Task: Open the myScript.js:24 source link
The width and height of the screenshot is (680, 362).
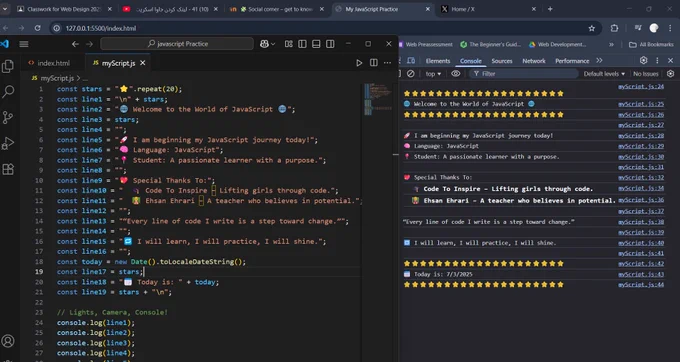Action: (x=641, y=87)
